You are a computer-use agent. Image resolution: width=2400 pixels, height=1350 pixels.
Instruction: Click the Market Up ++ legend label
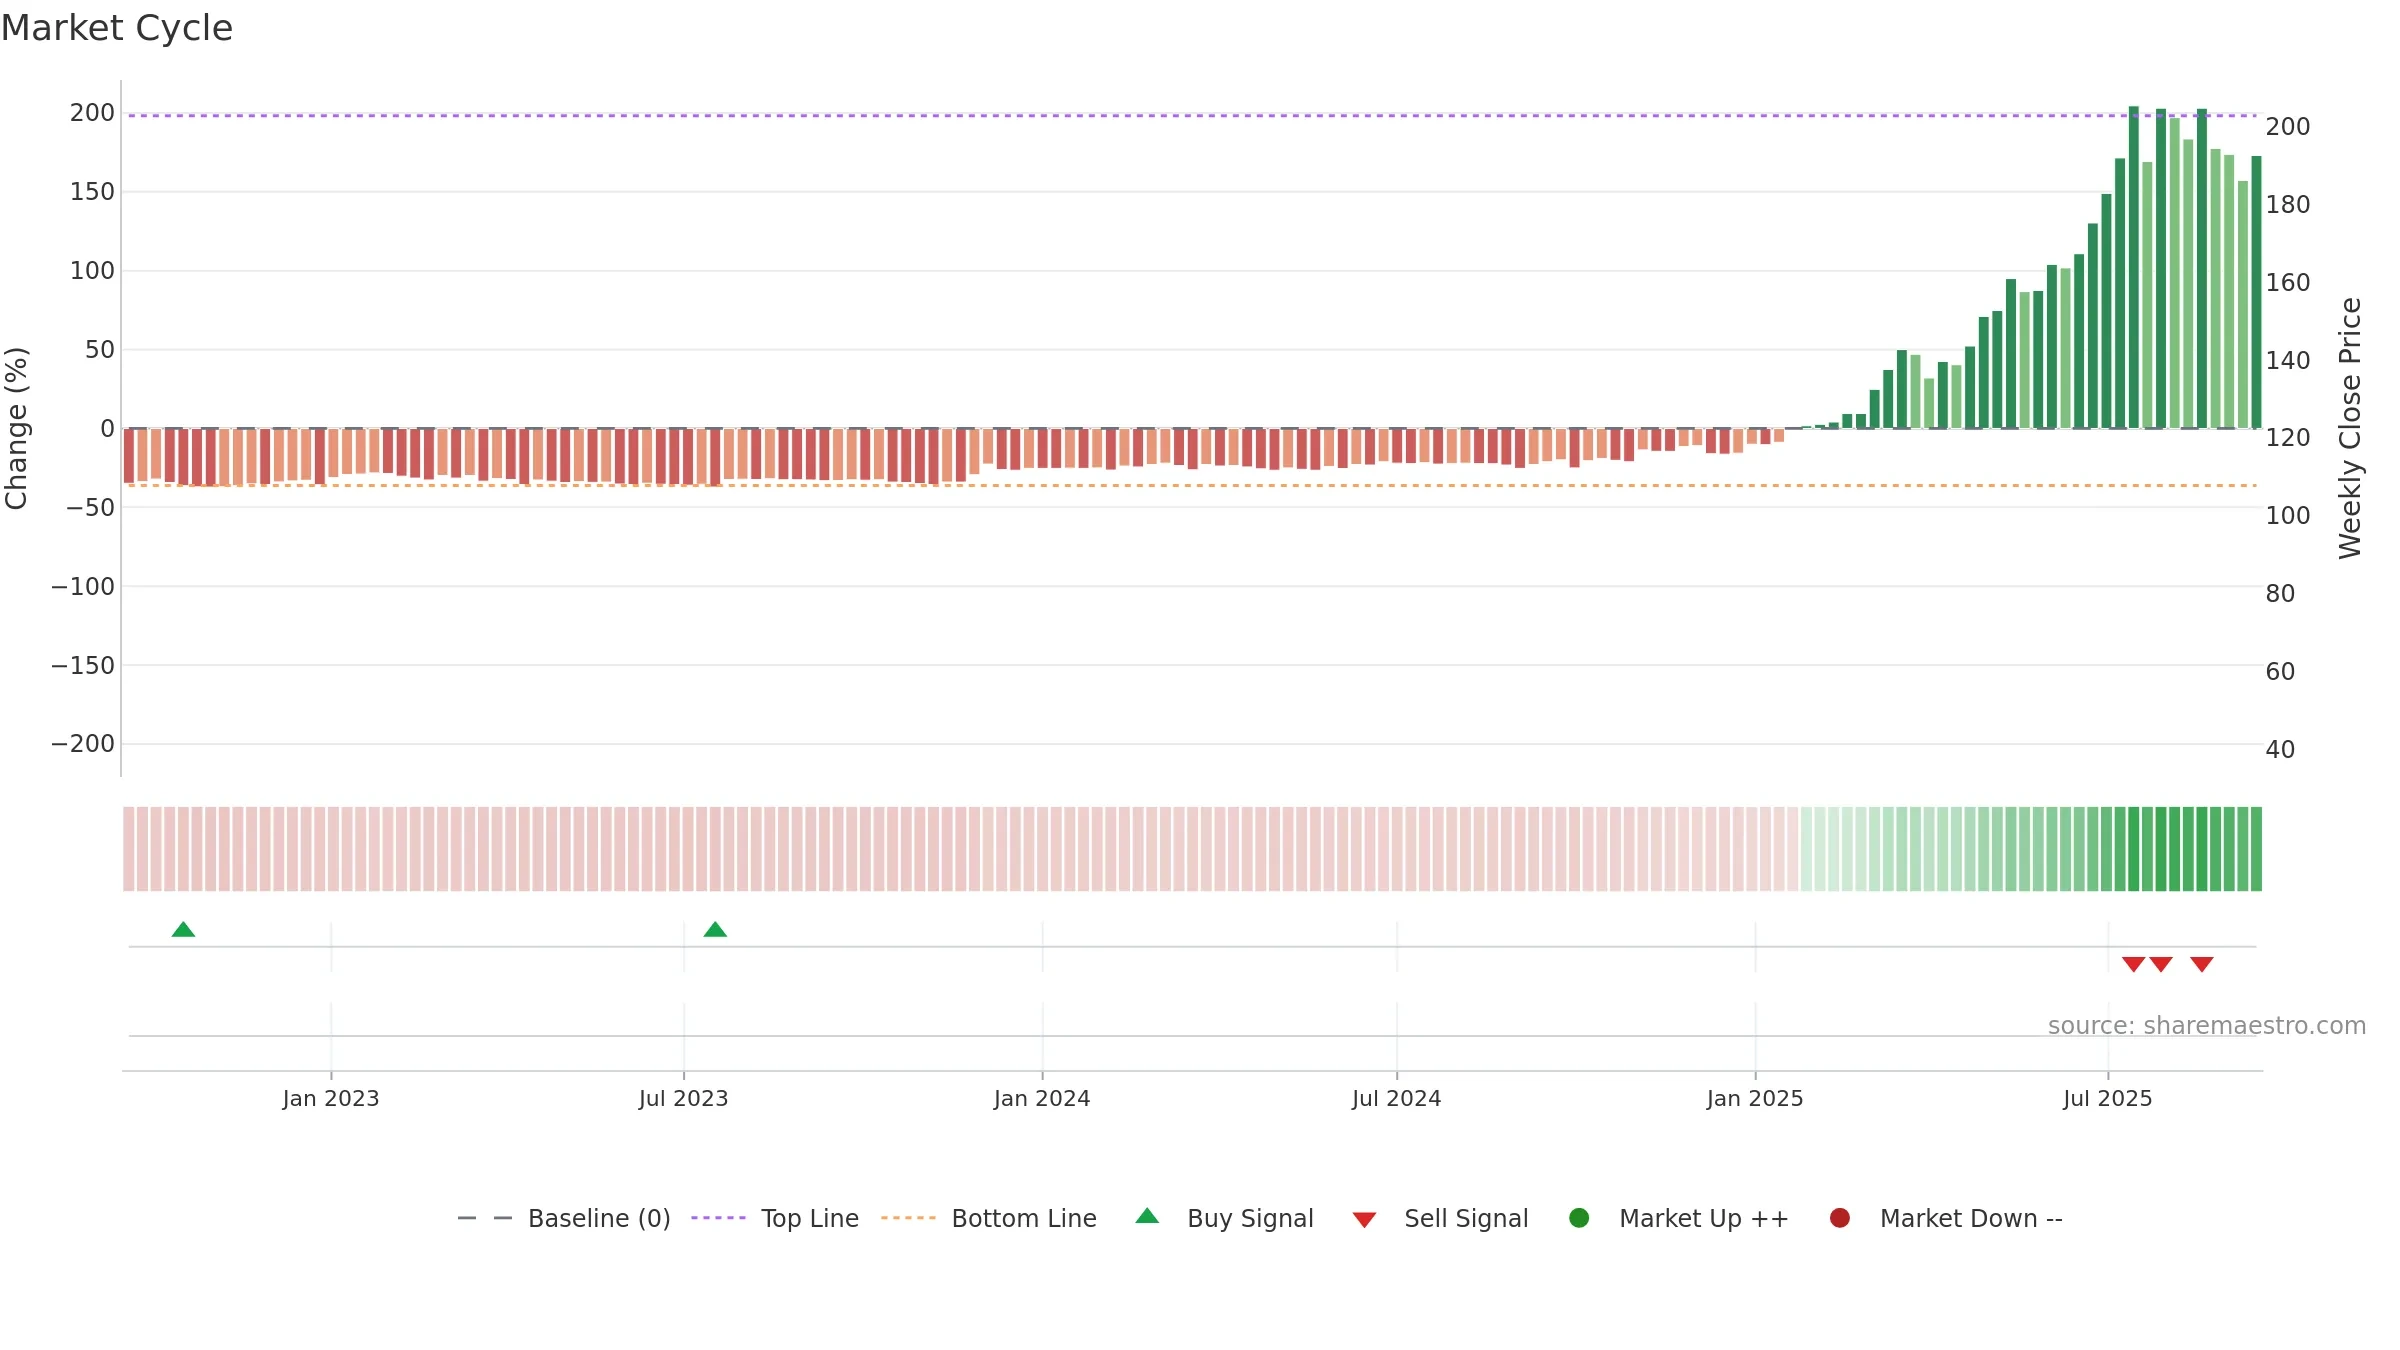click(x=1703, y=1218)
